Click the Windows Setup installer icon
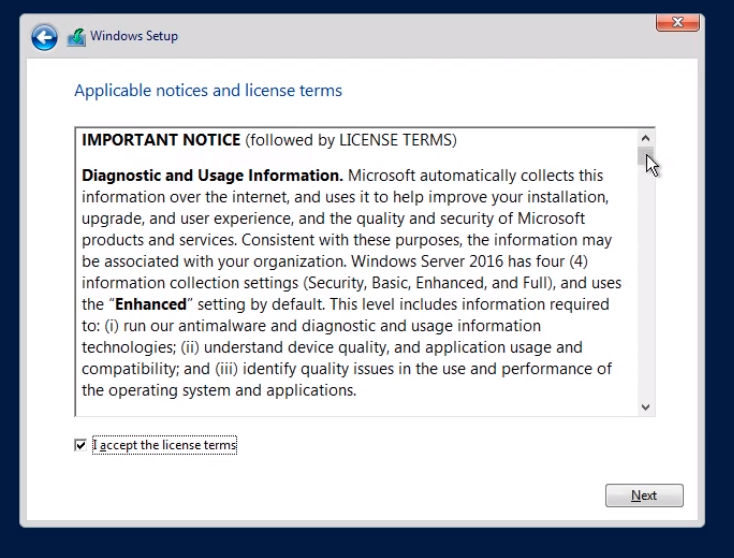The image size is (734, 558). point(76,37)
